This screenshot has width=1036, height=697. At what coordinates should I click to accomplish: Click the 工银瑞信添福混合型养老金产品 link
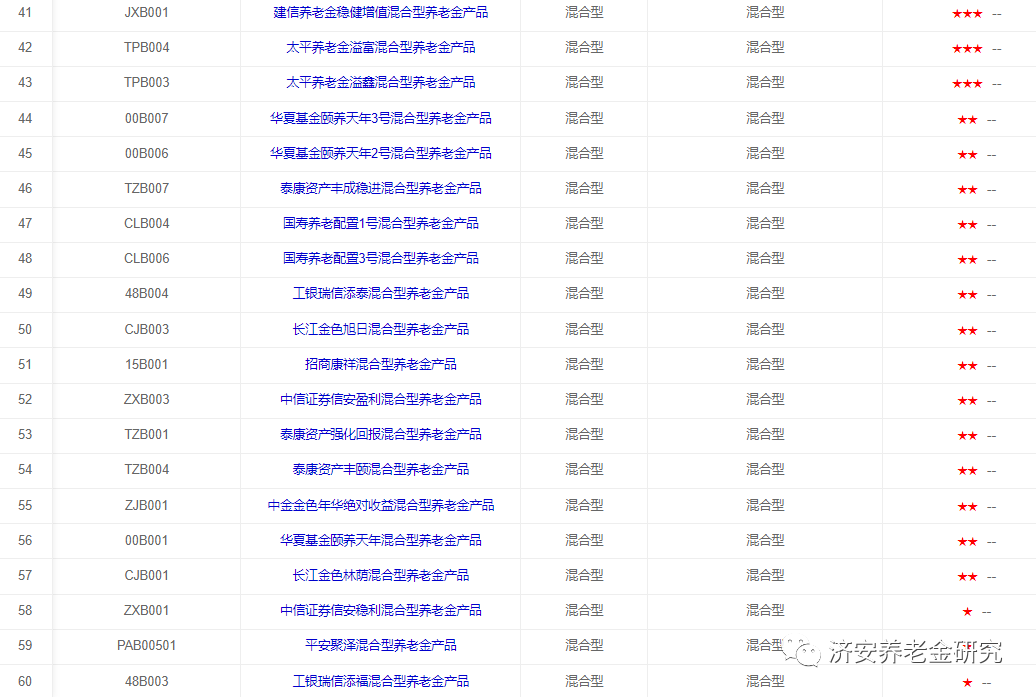coord(381,681)
